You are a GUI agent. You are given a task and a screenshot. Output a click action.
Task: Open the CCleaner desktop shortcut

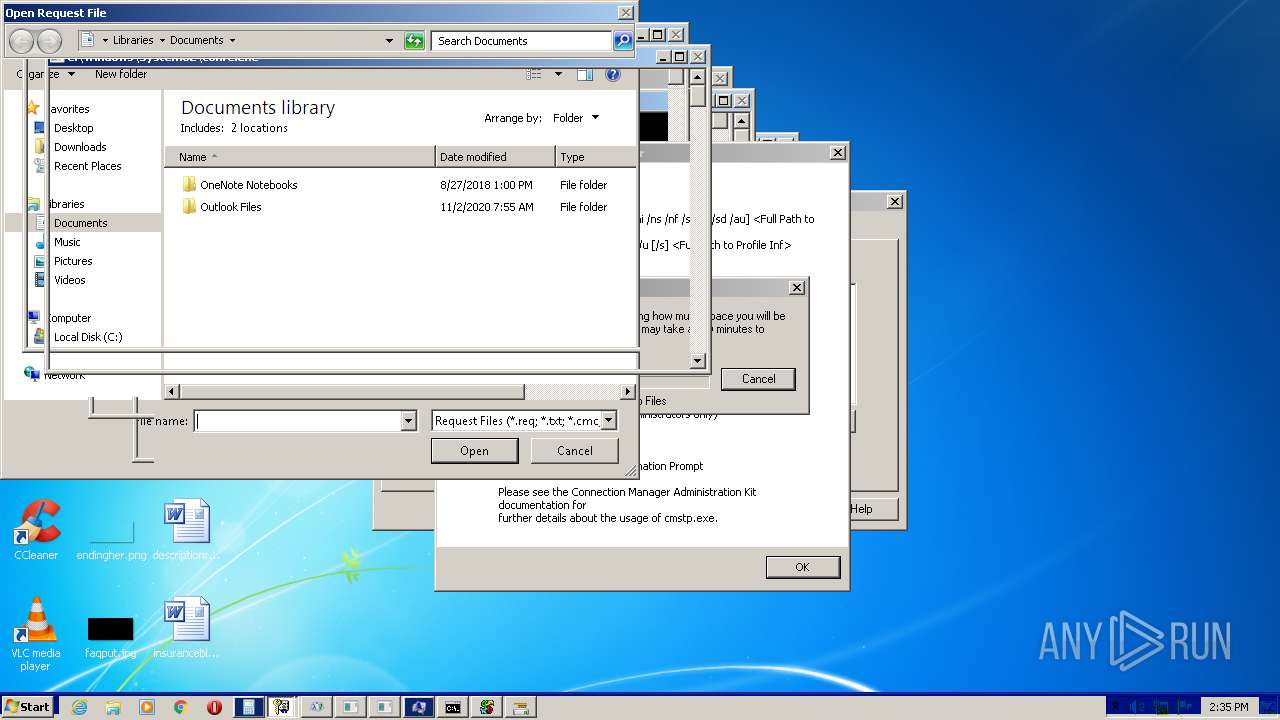[36, 530]
